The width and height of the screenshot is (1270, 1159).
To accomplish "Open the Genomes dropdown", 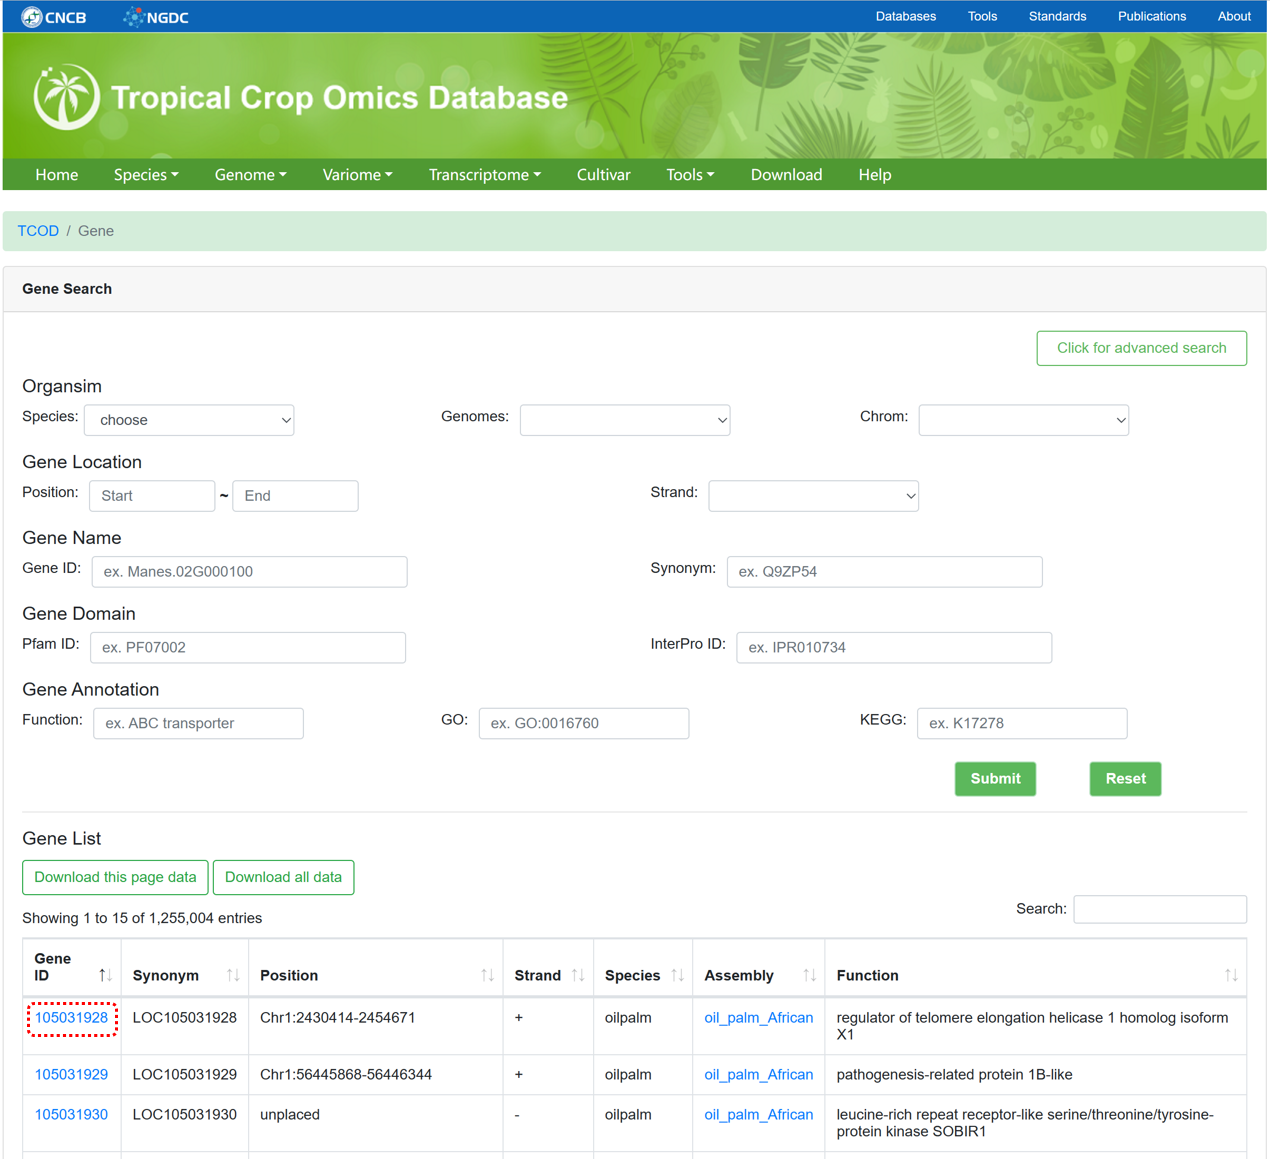I will pos(625,420).
